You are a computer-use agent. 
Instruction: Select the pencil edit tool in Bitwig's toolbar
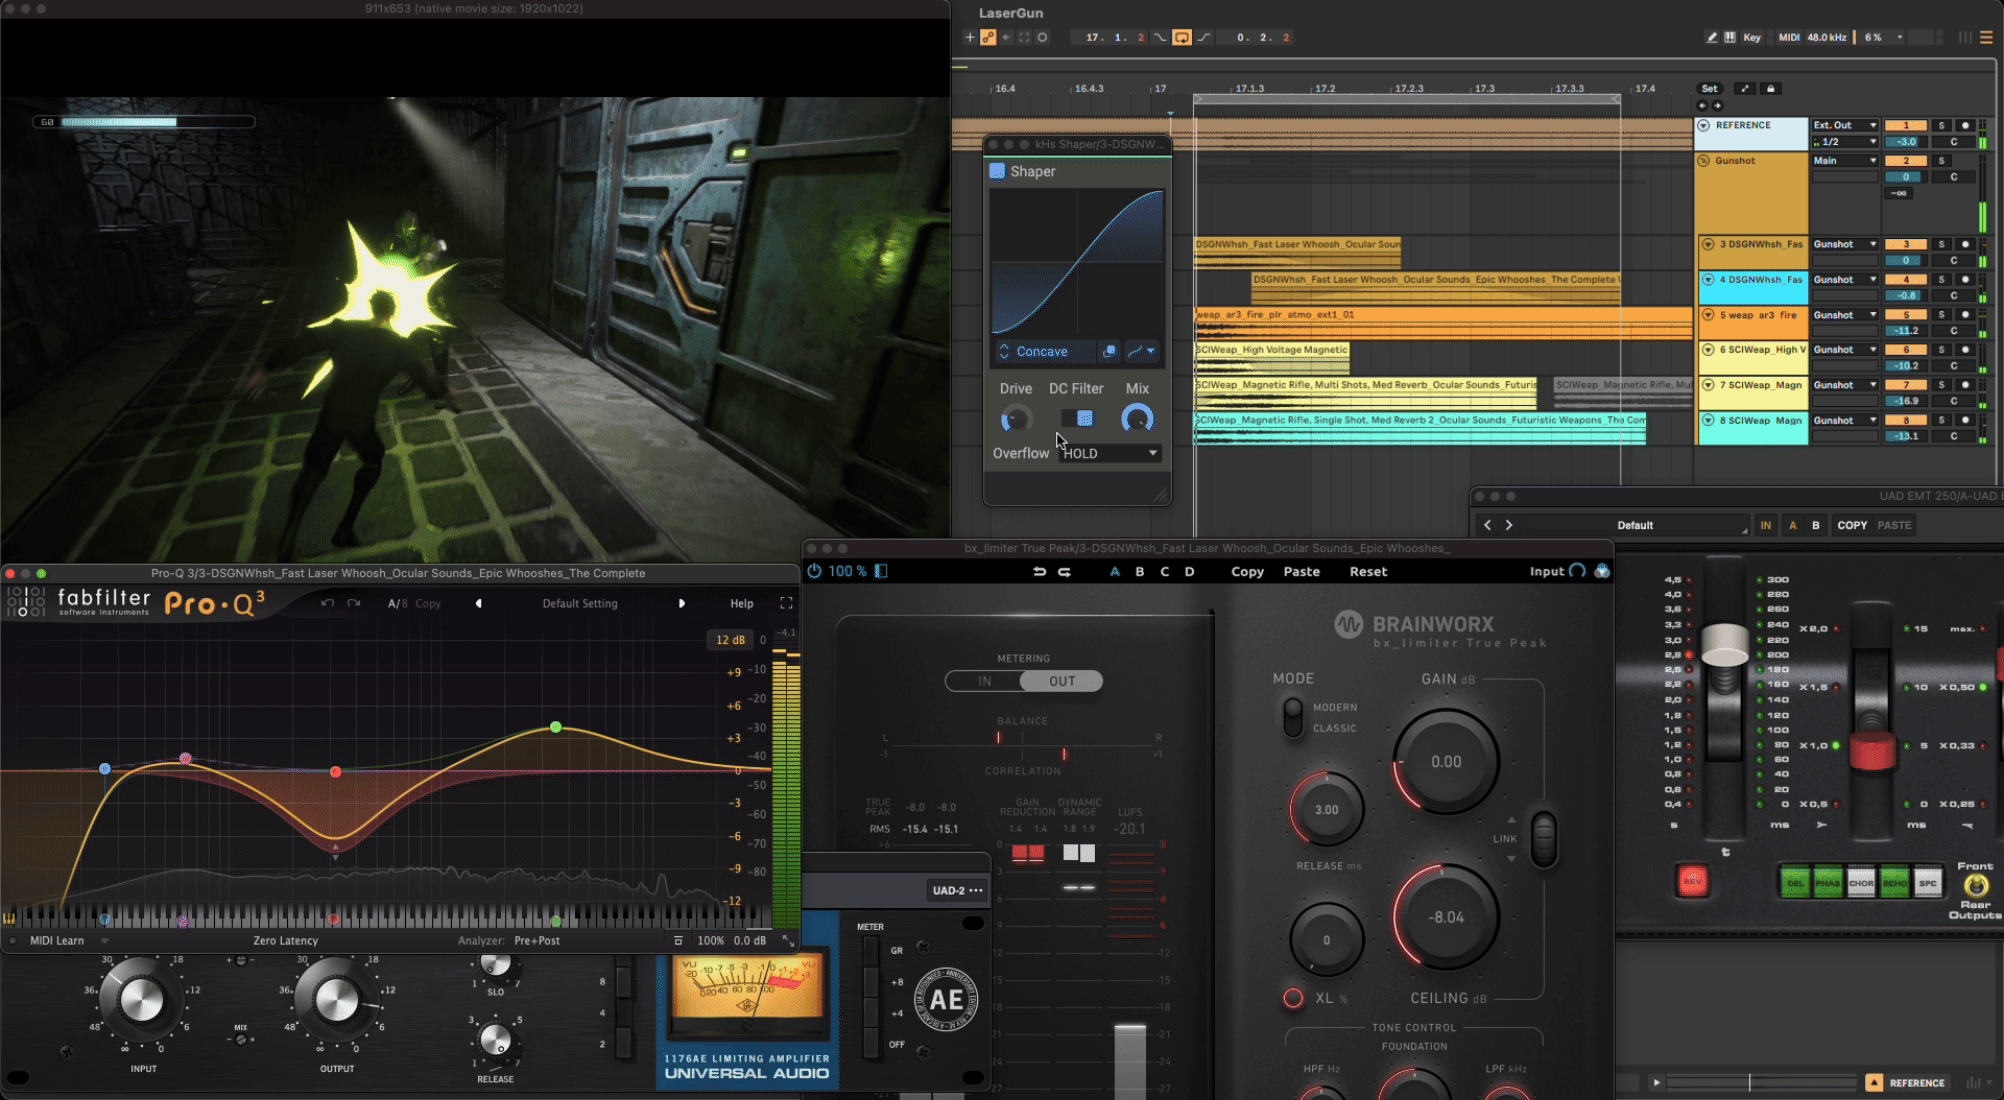(1712, 37)
